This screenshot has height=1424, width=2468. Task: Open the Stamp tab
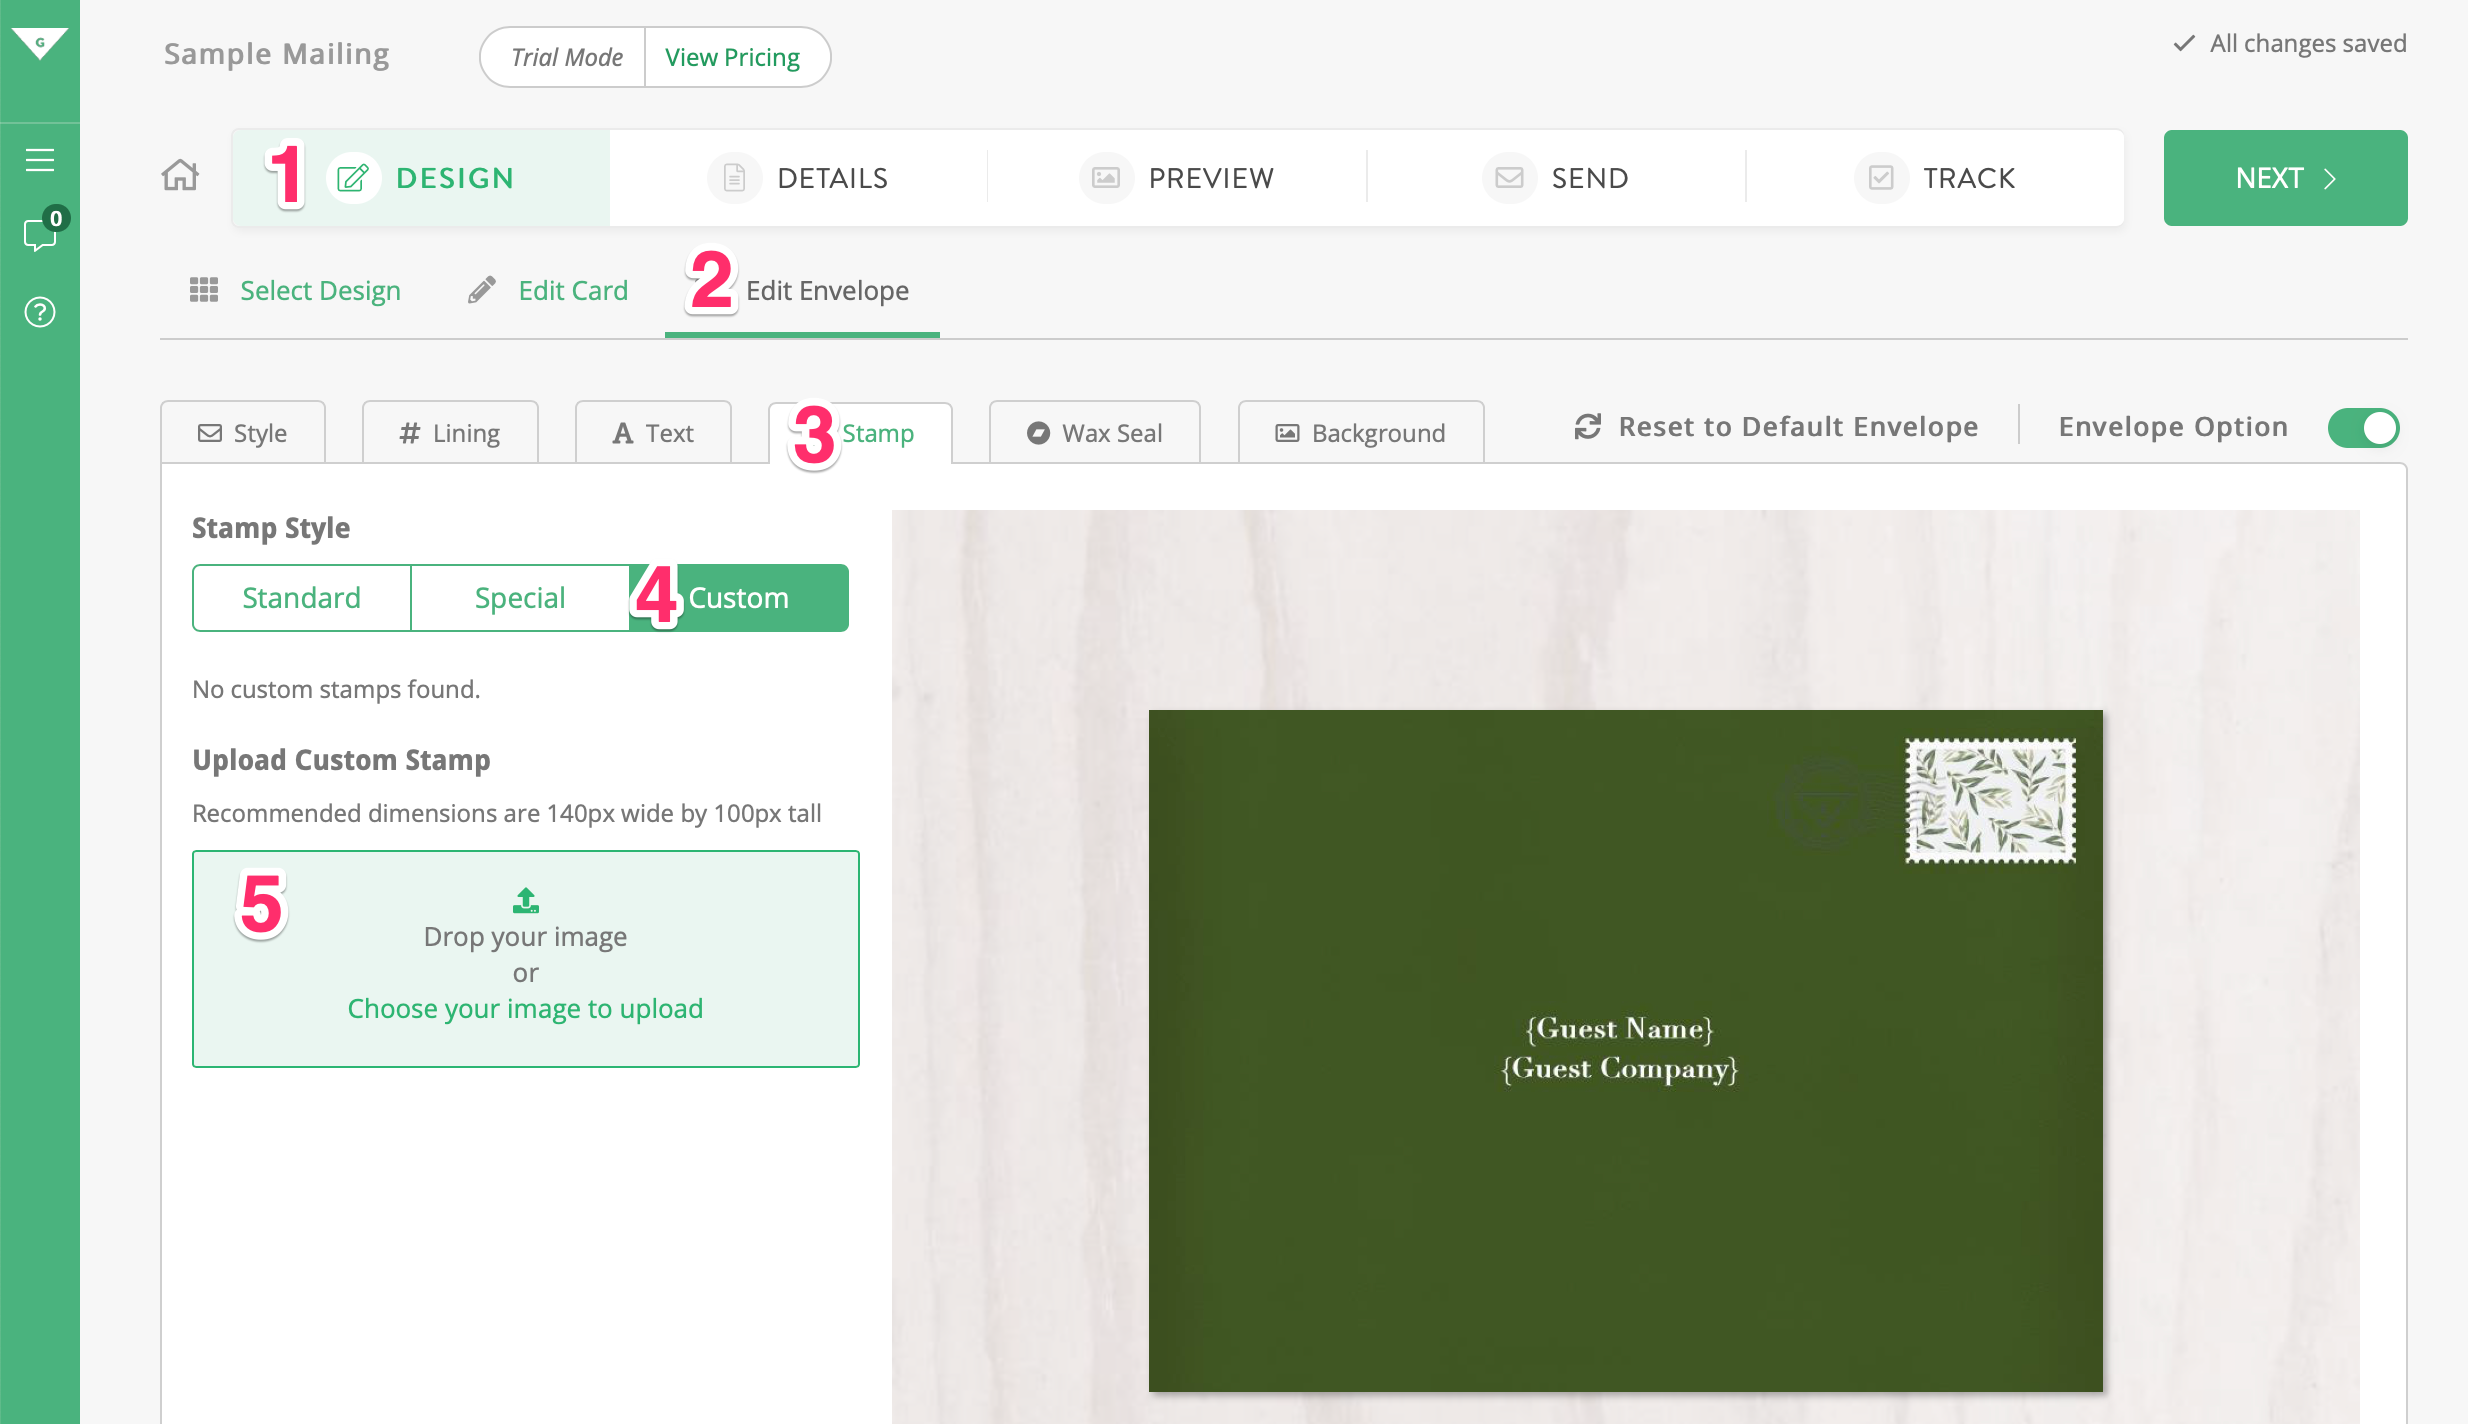pos(860,432)
